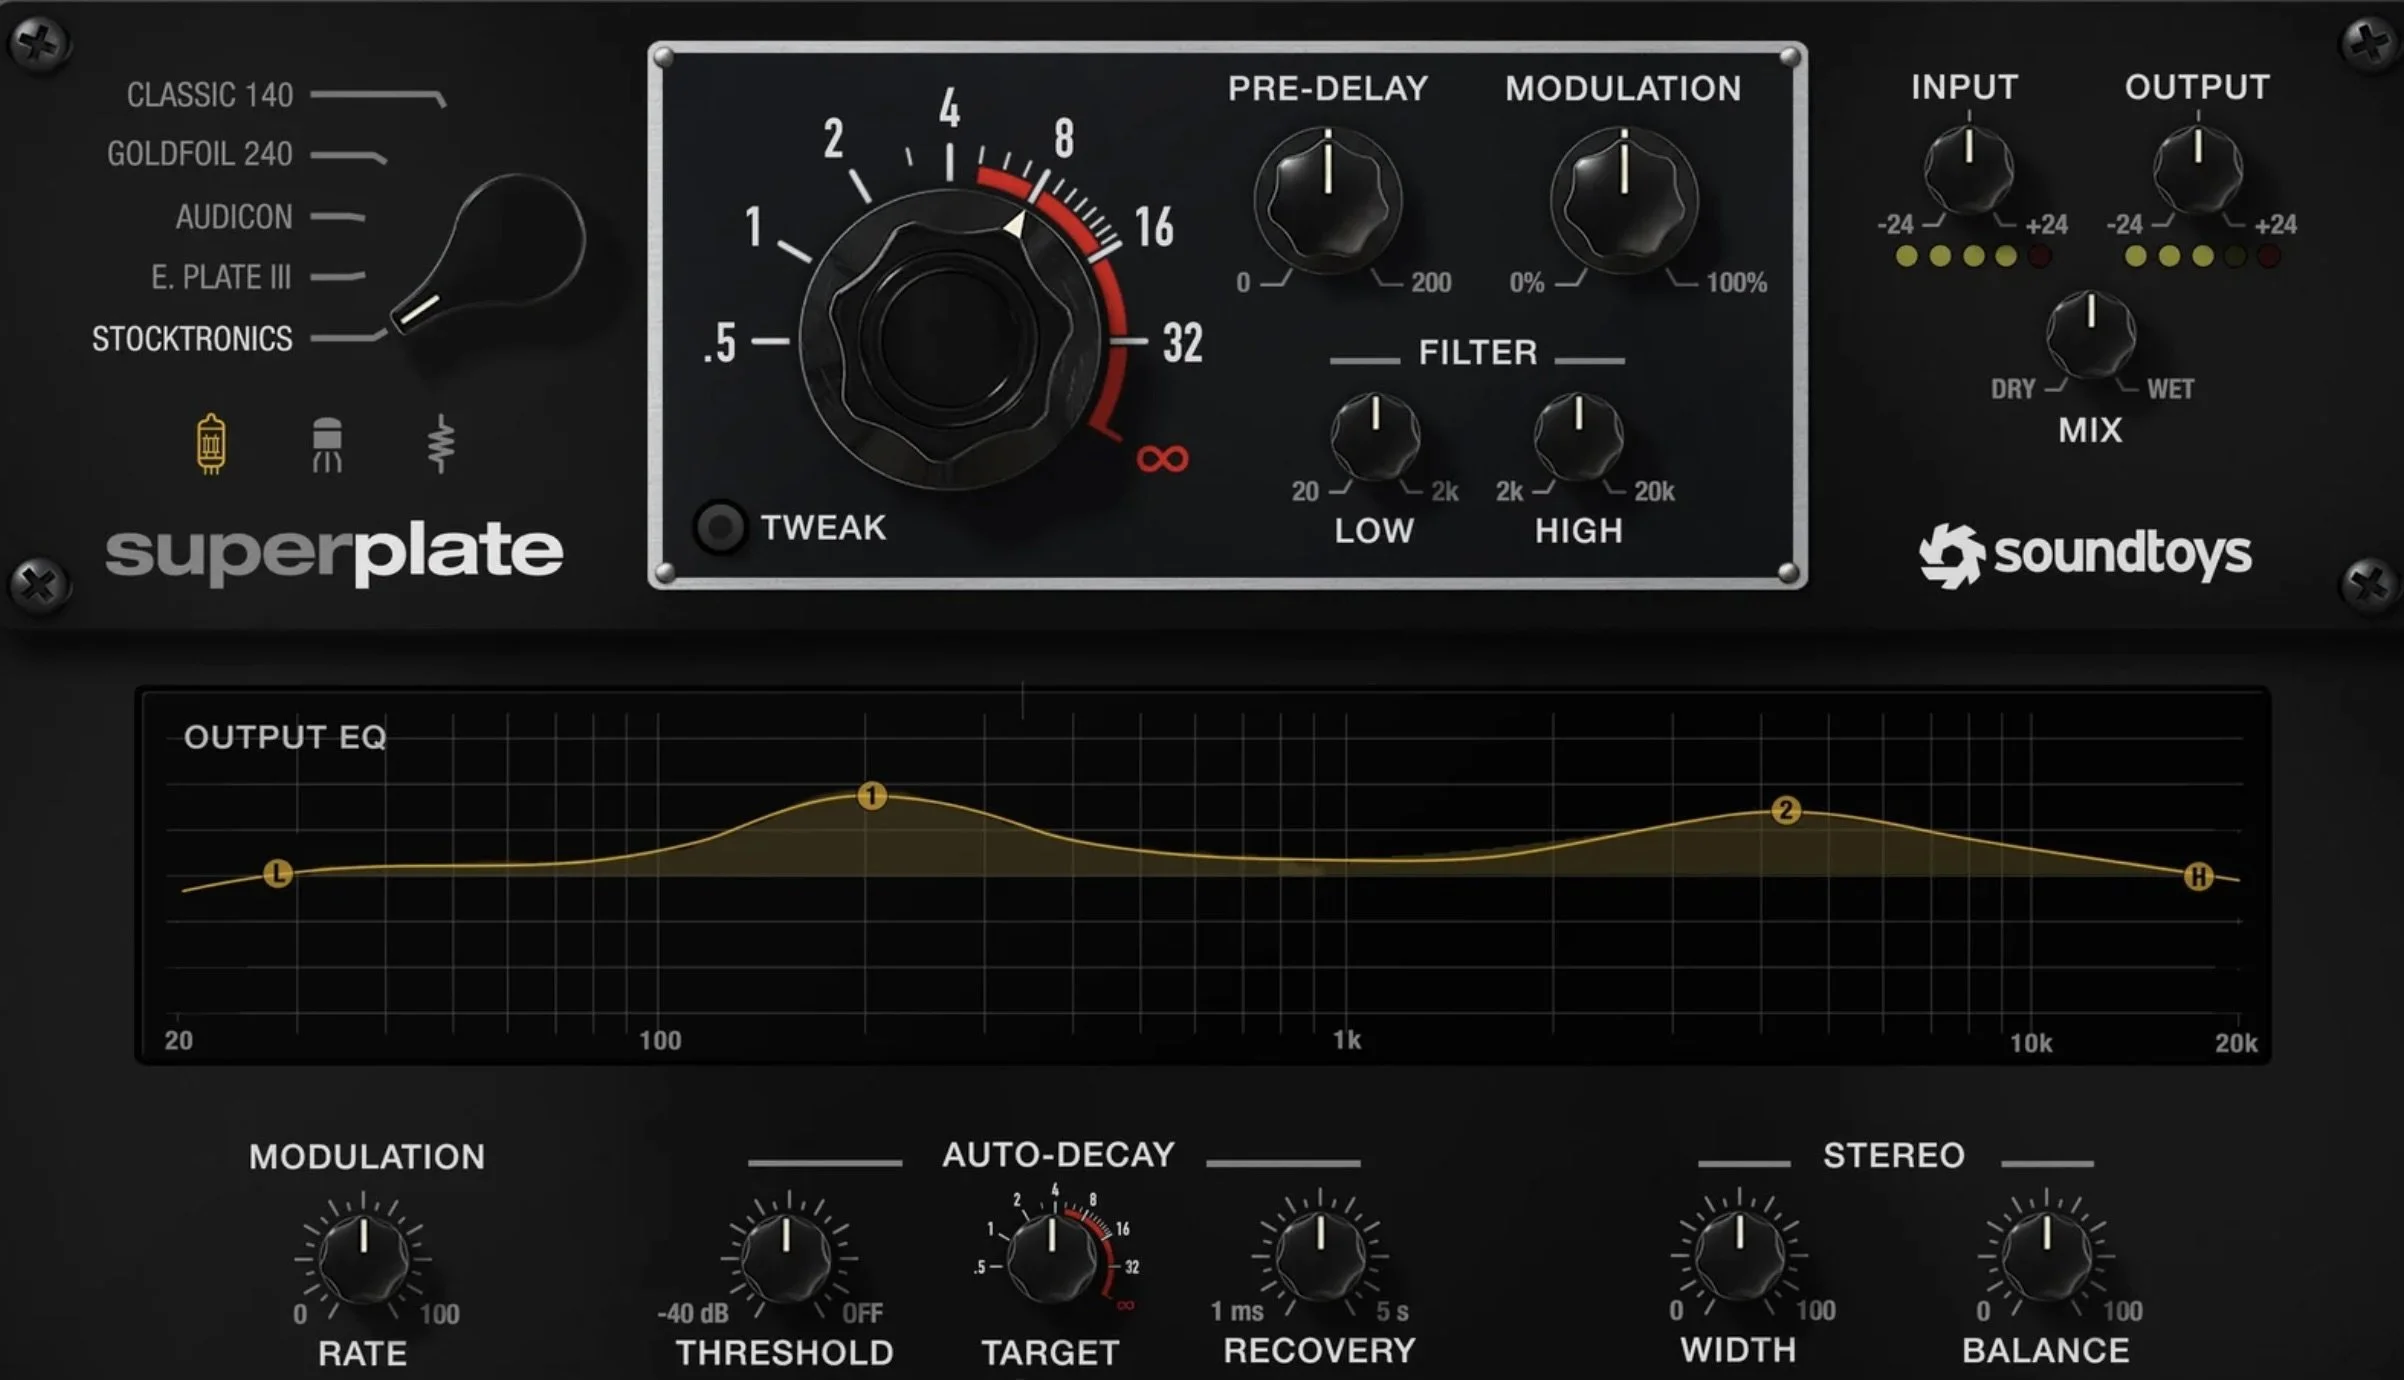This screenshot has width=2404, height=1380.
Task: Choose the Goldfoil 240 plate model
Action: pos(200,154)
